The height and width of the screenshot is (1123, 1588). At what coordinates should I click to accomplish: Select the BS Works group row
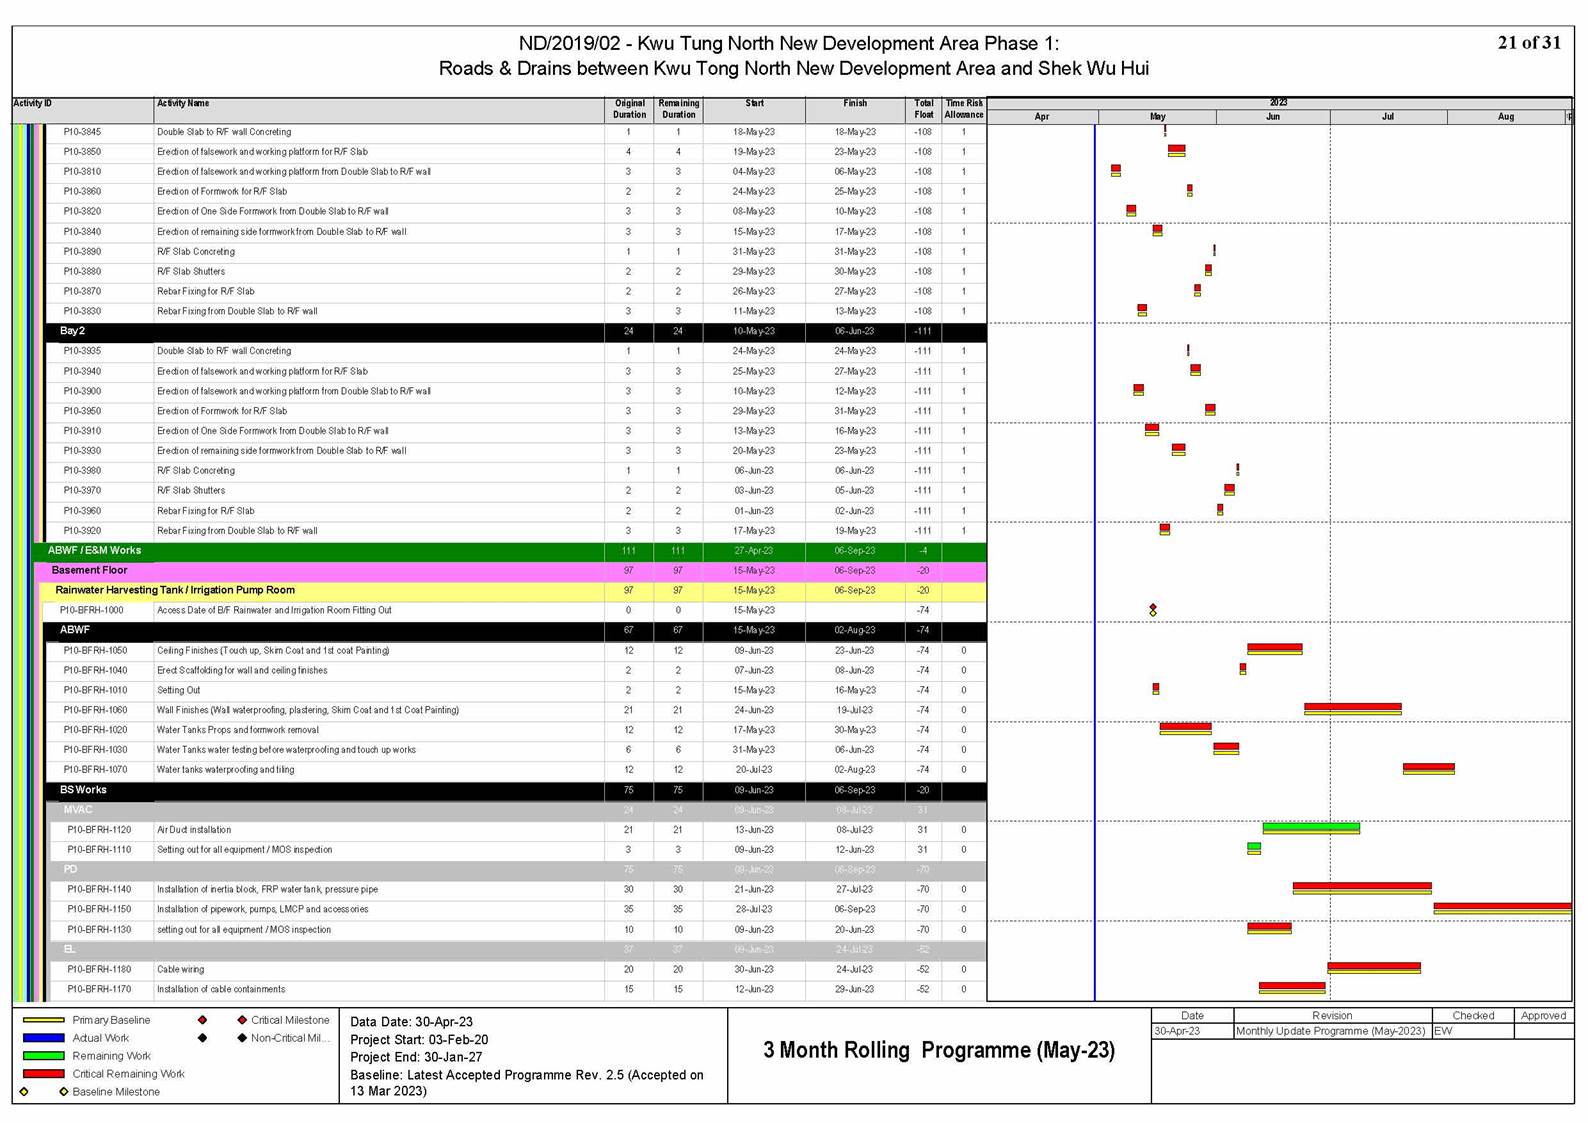point(515,790)
